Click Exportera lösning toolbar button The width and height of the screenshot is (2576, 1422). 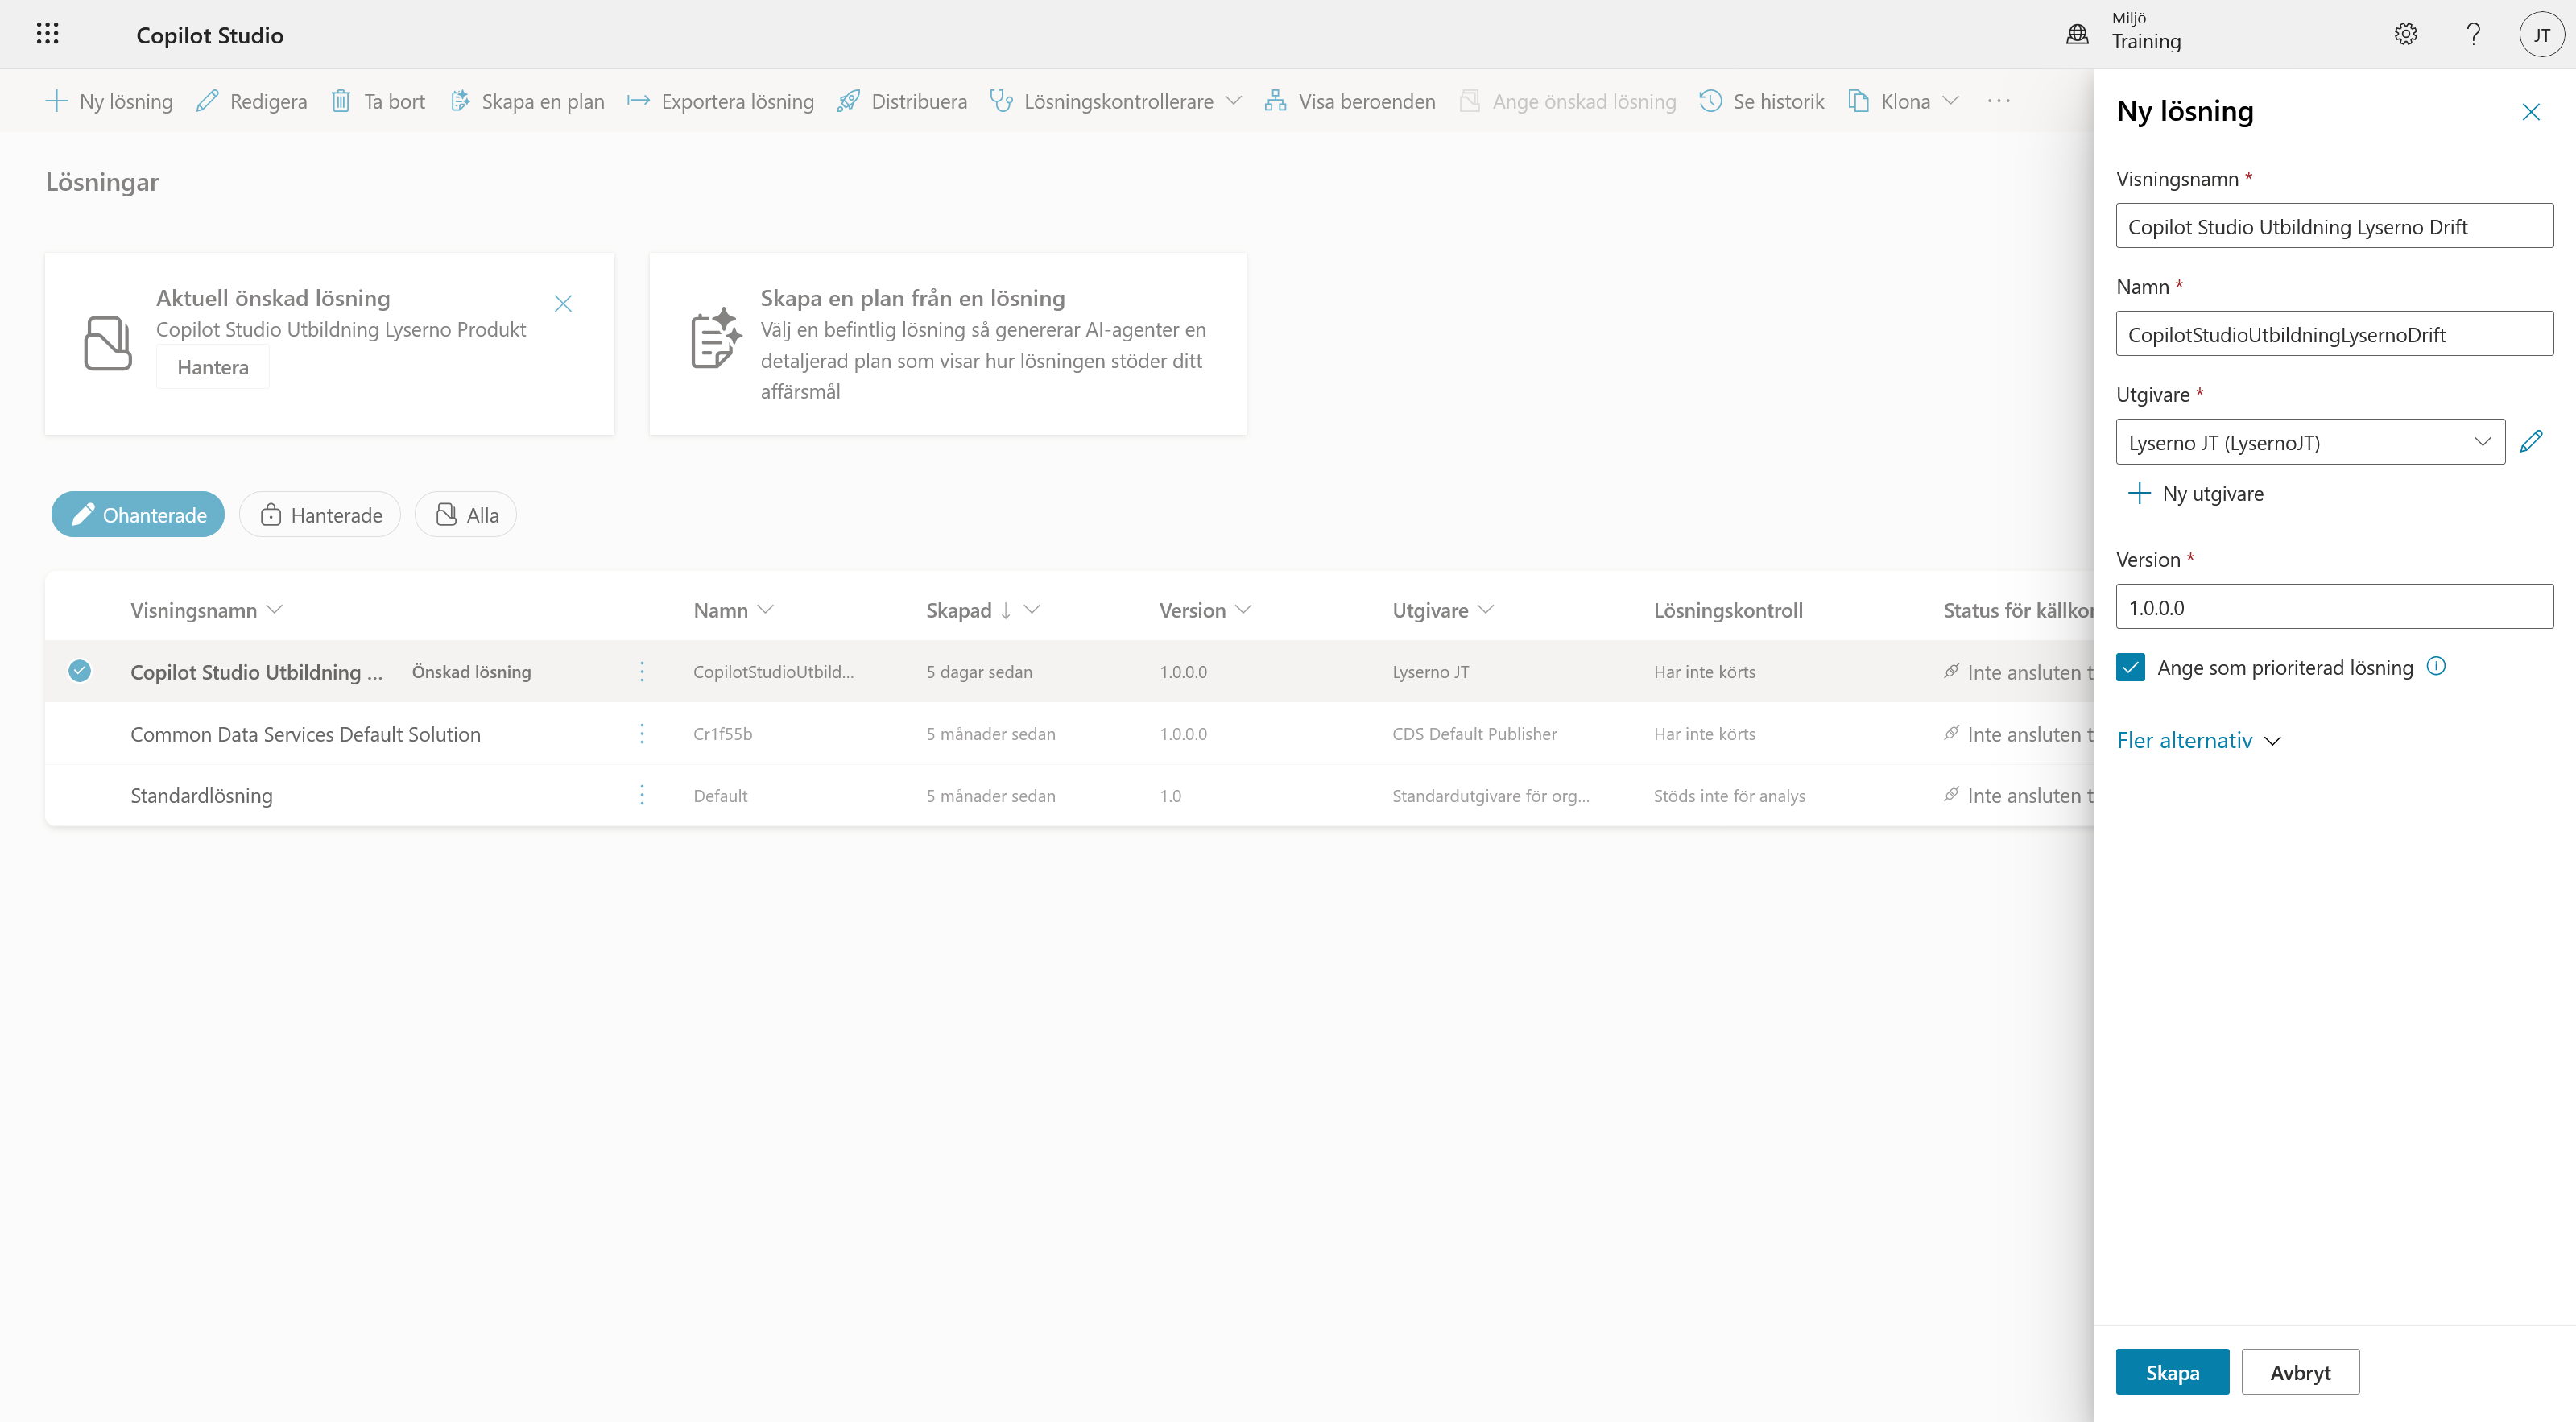coord(720,101)
